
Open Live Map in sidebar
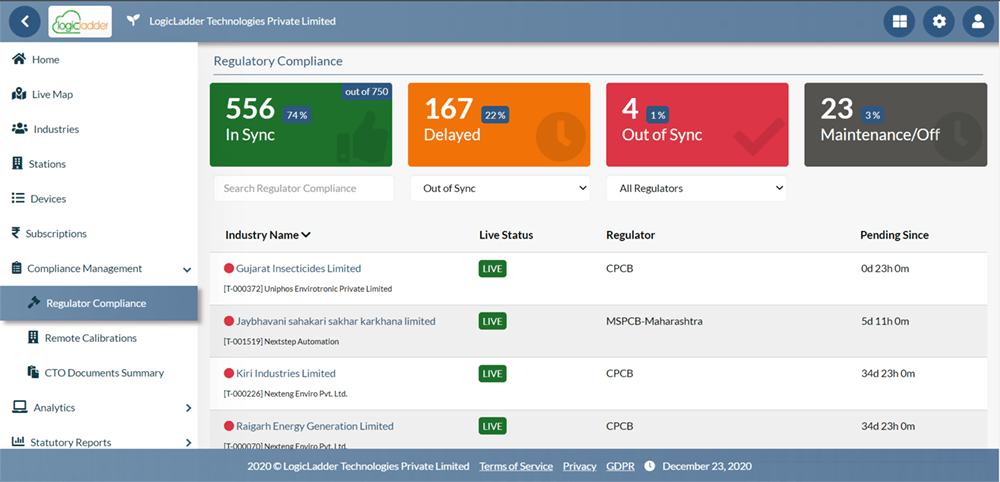[x=52, y=94]
